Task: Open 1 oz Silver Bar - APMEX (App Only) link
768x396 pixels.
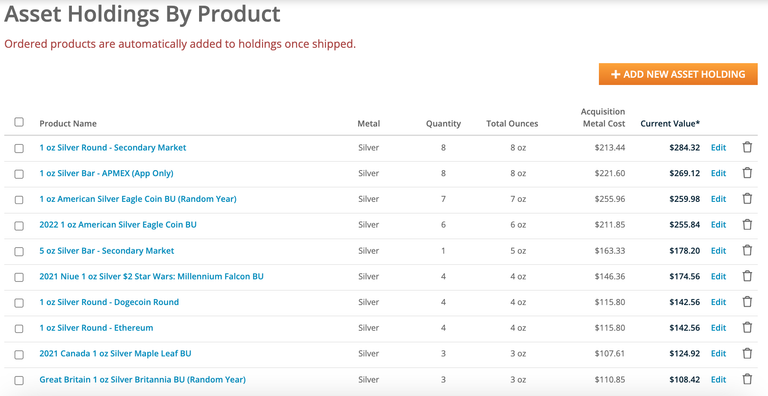Action: click(106, 173)
